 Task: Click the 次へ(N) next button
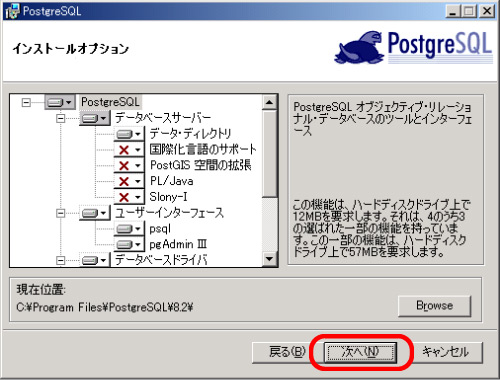(x=360, y=352)
